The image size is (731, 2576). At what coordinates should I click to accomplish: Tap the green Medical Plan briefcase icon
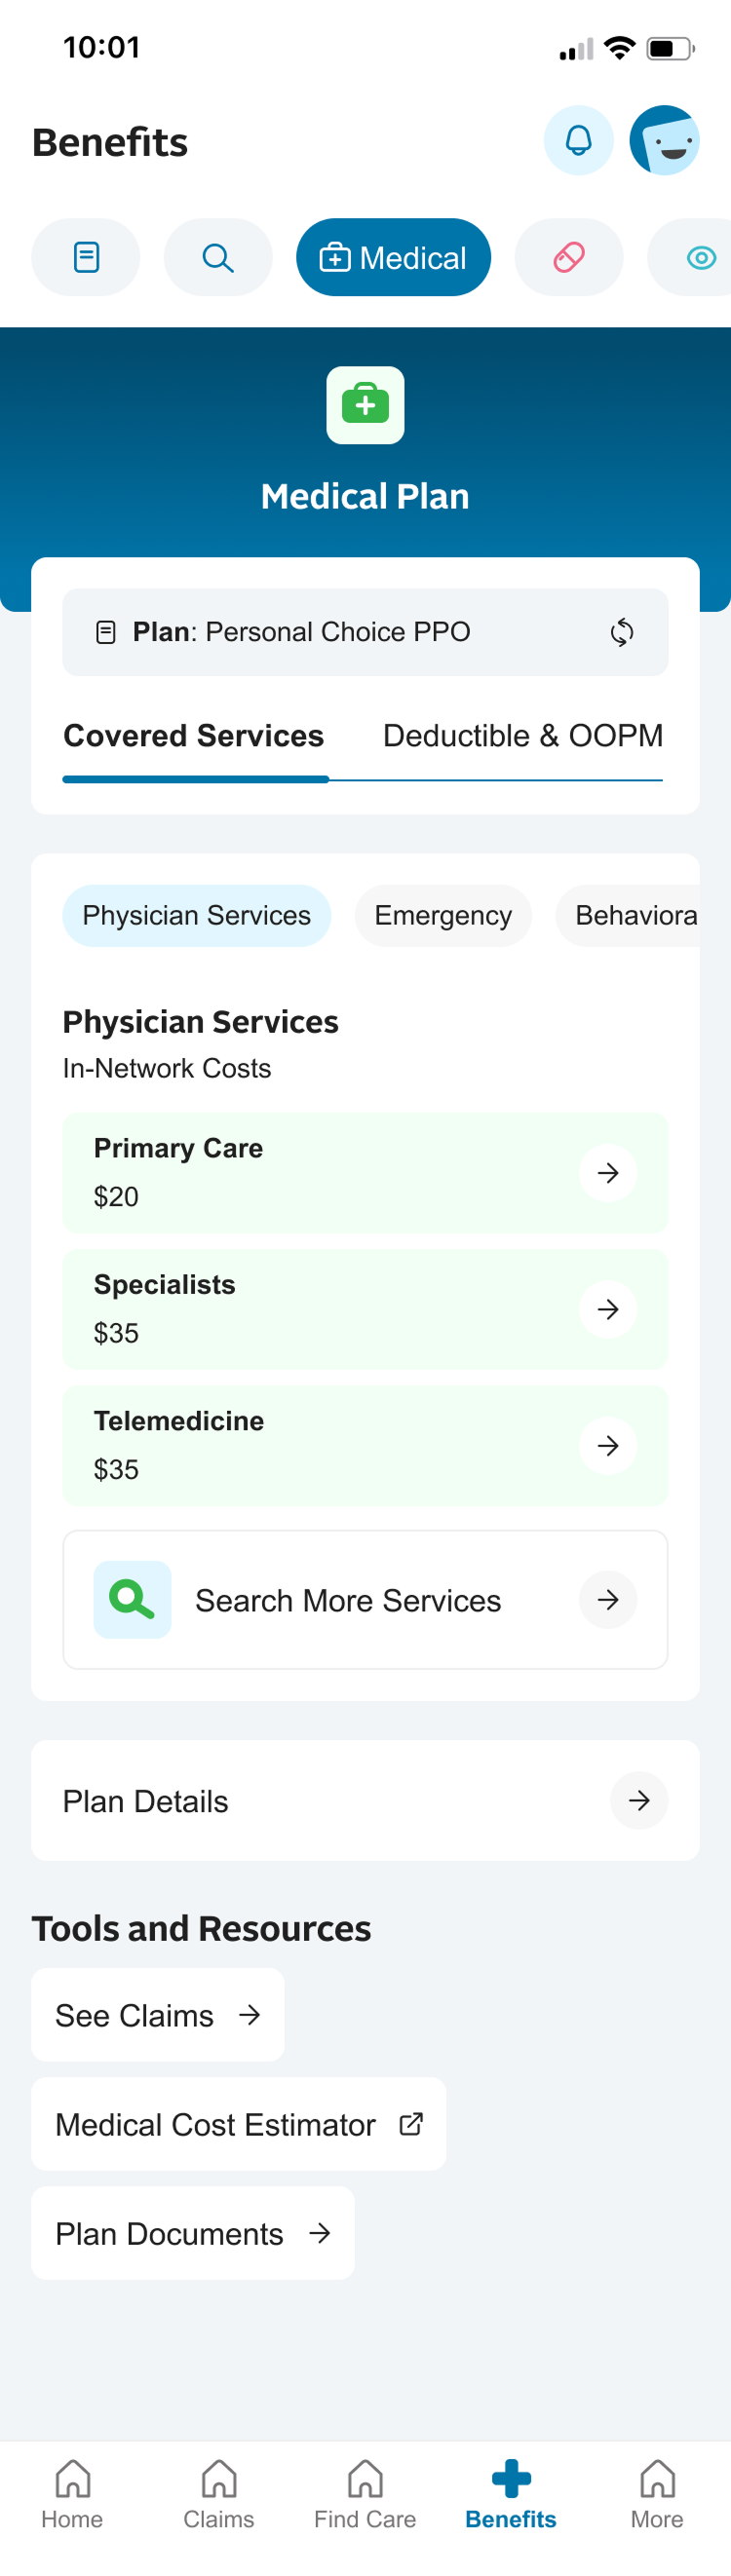(365, 405)
